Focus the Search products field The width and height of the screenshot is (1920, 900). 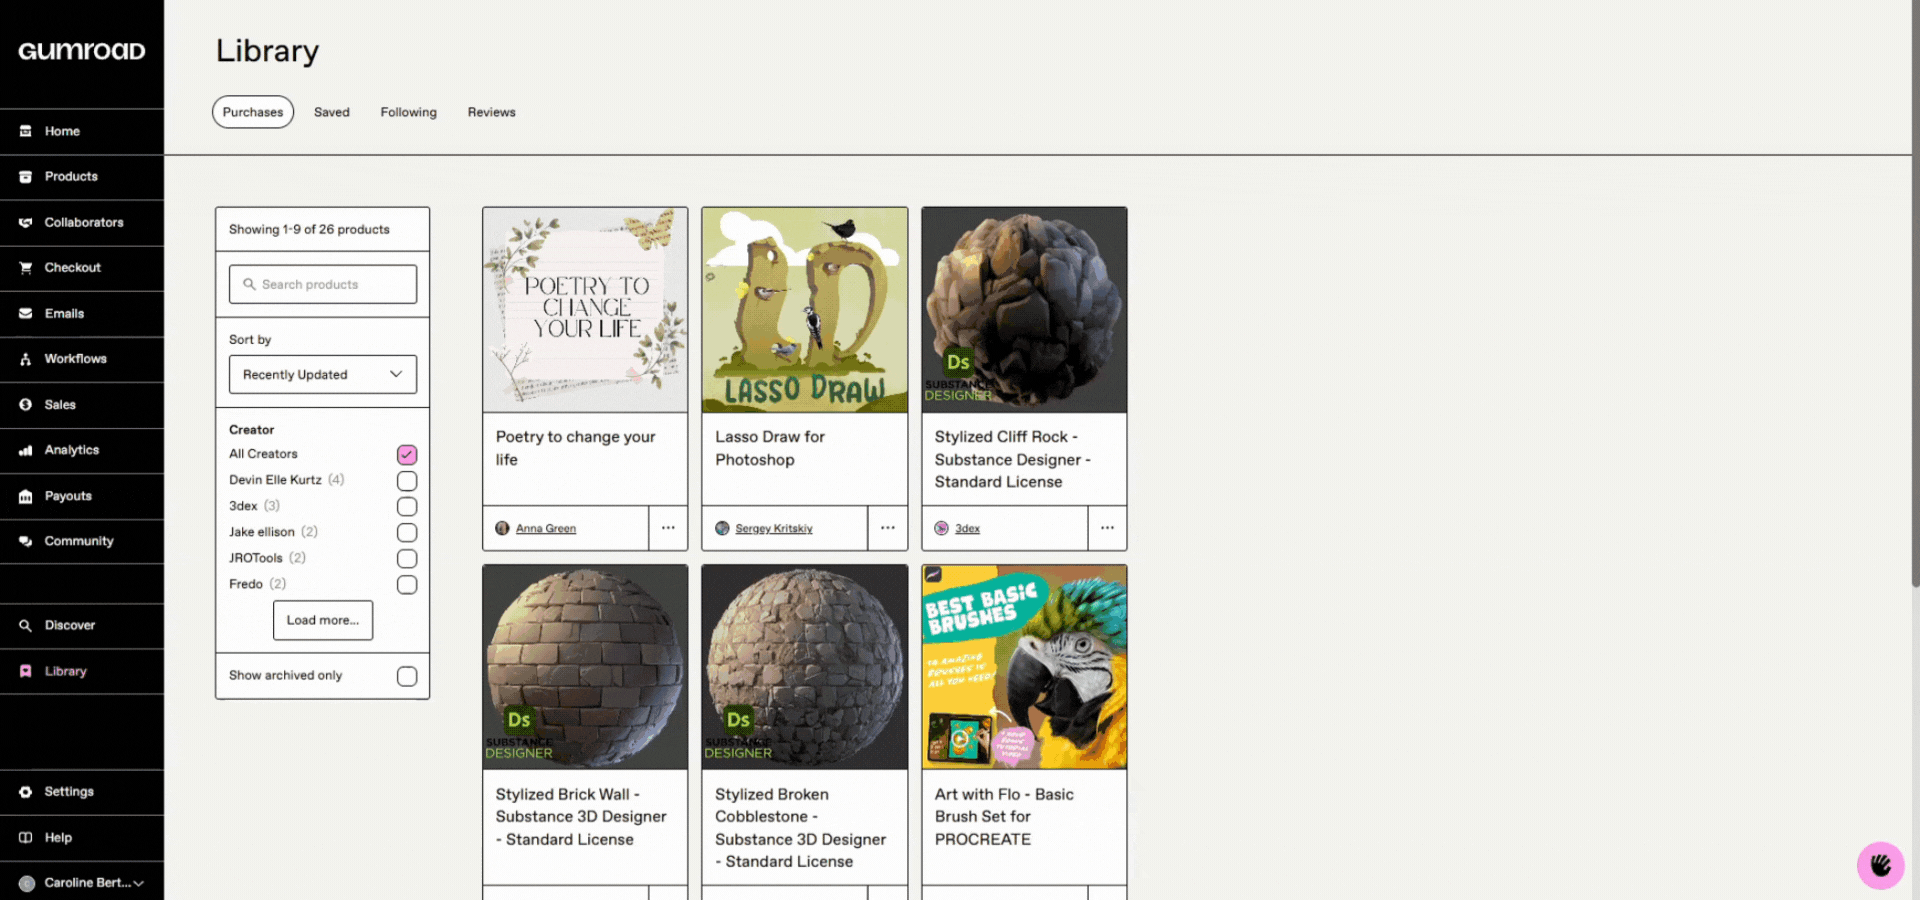[x=322, y=284]
